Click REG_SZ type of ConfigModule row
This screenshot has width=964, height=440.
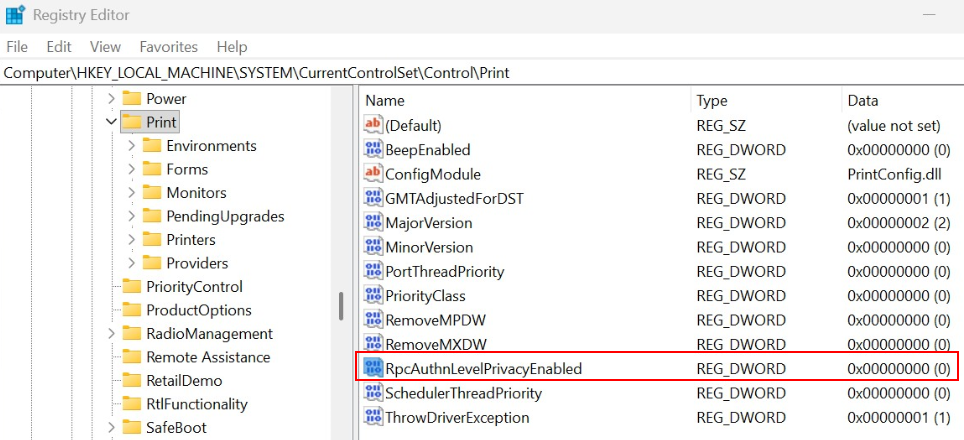coord(721,174)
